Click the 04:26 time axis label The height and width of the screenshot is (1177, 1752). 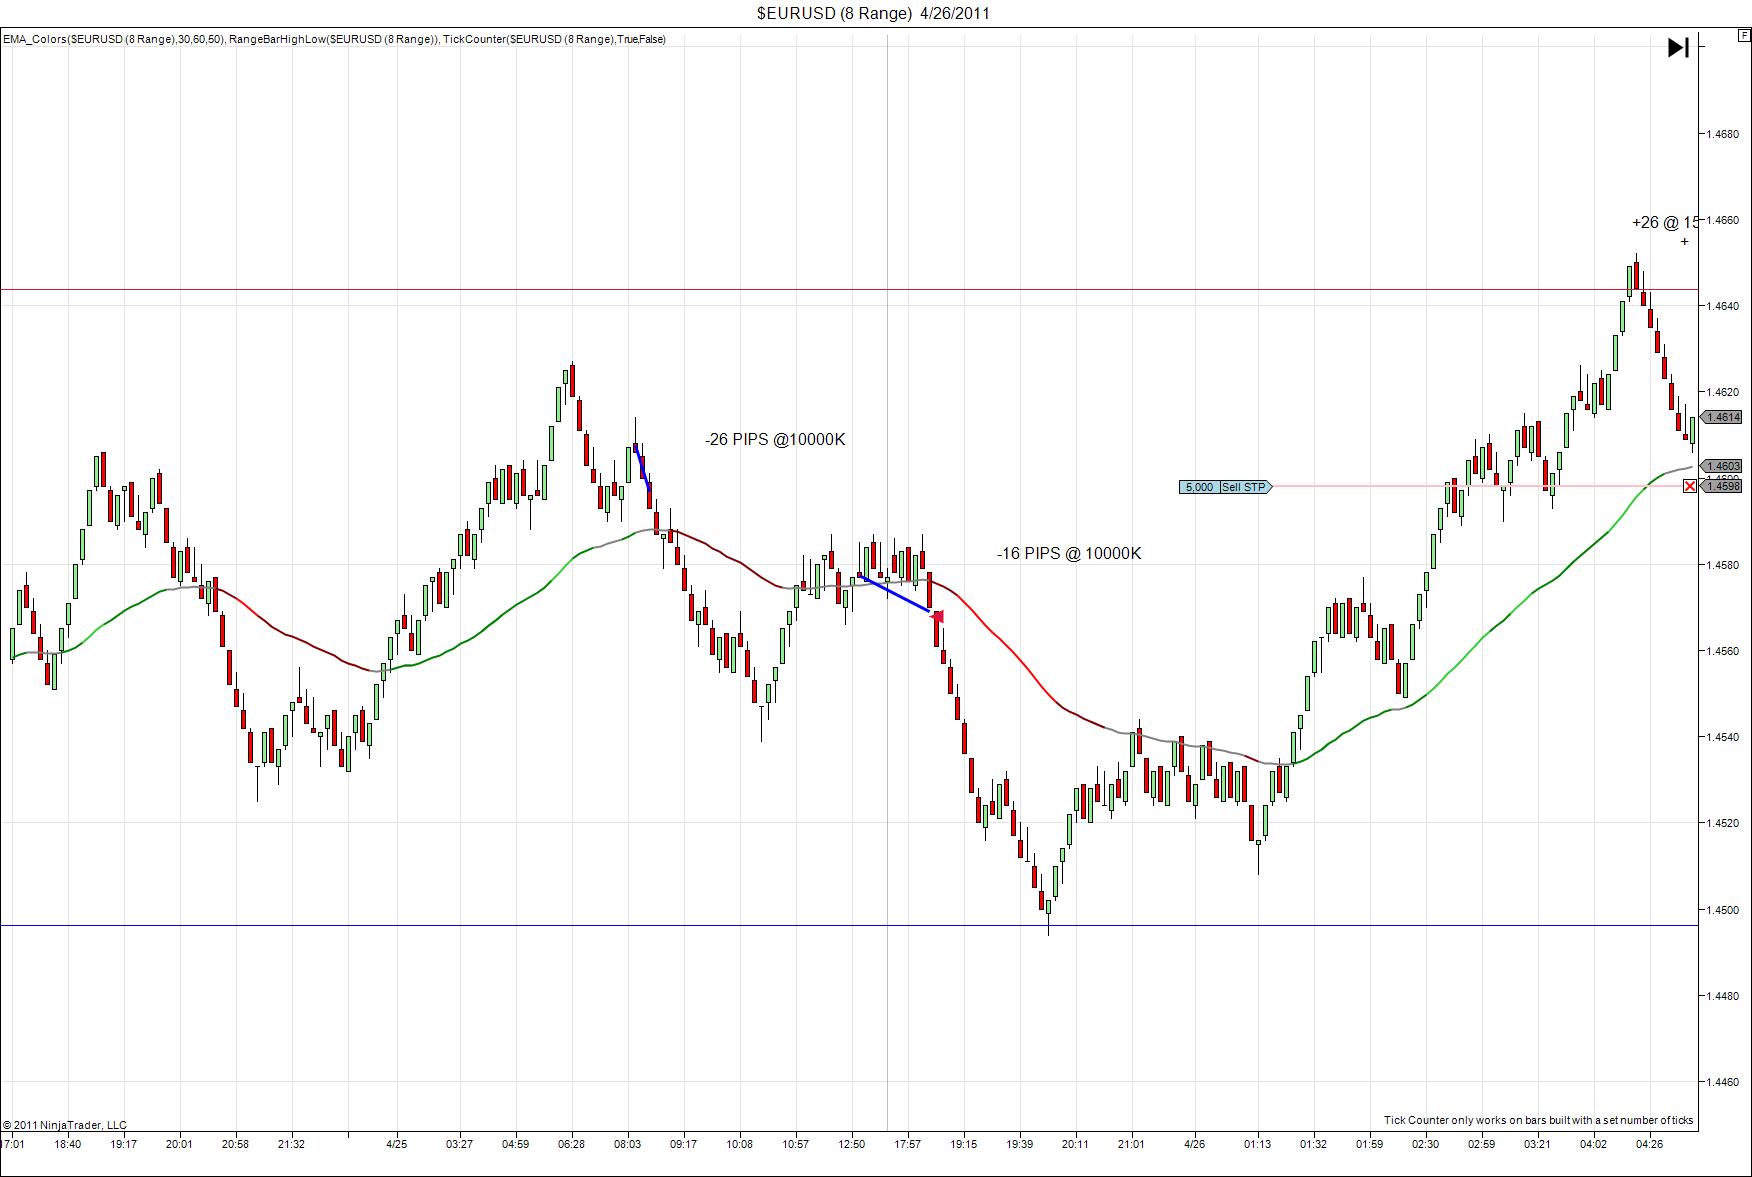[x=1649, y=1144]
